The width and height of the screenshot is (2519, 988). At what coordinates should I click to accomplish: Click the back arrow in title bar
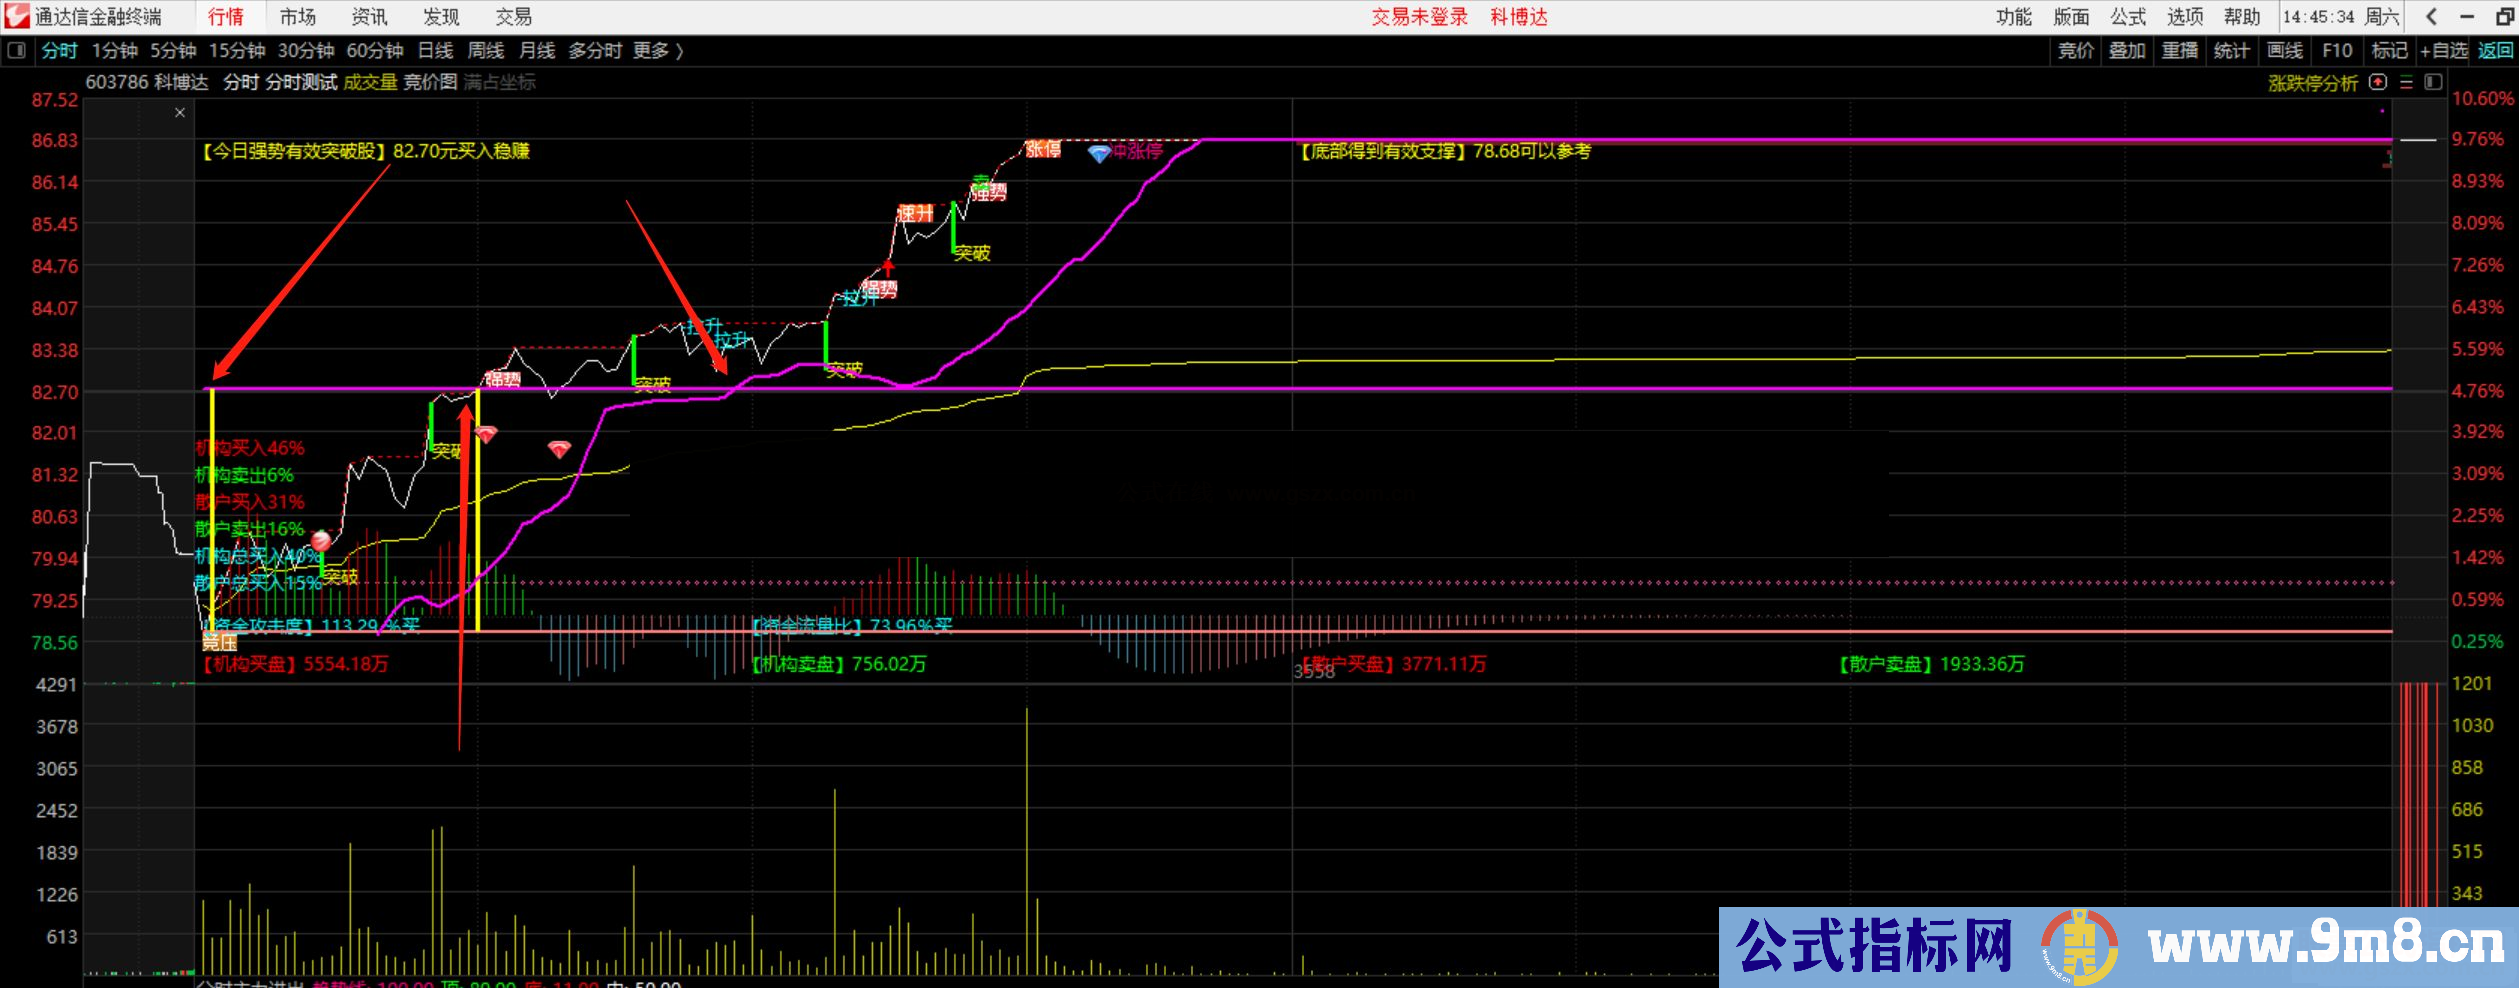[x=2432, y=17]
